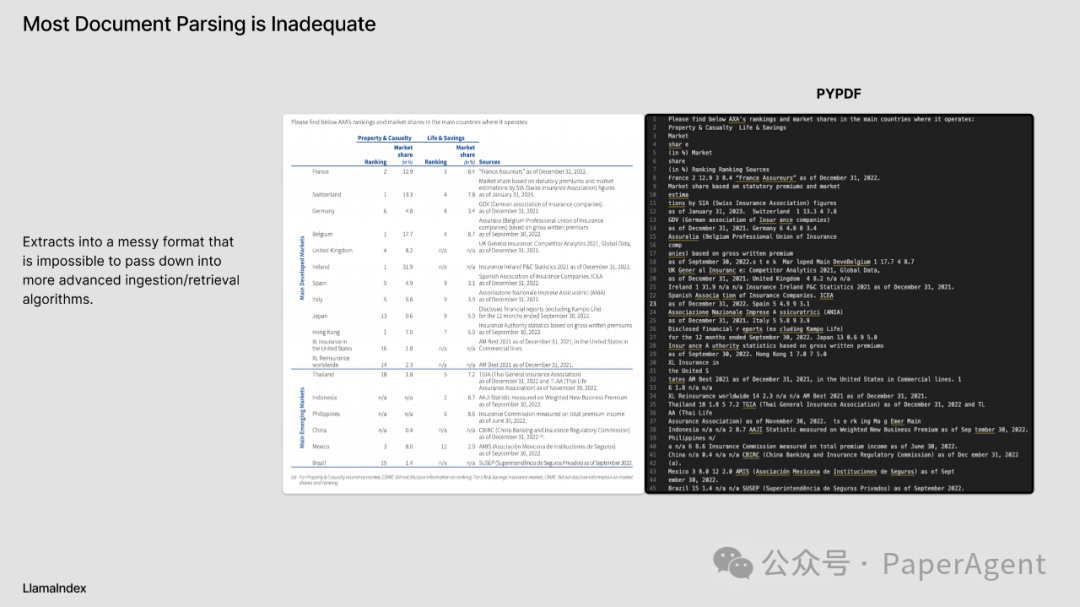The height and width of the screenshot is (607, 1080).
Task: Open the AXA rankings table image
Action: click(x=462, y=303)
